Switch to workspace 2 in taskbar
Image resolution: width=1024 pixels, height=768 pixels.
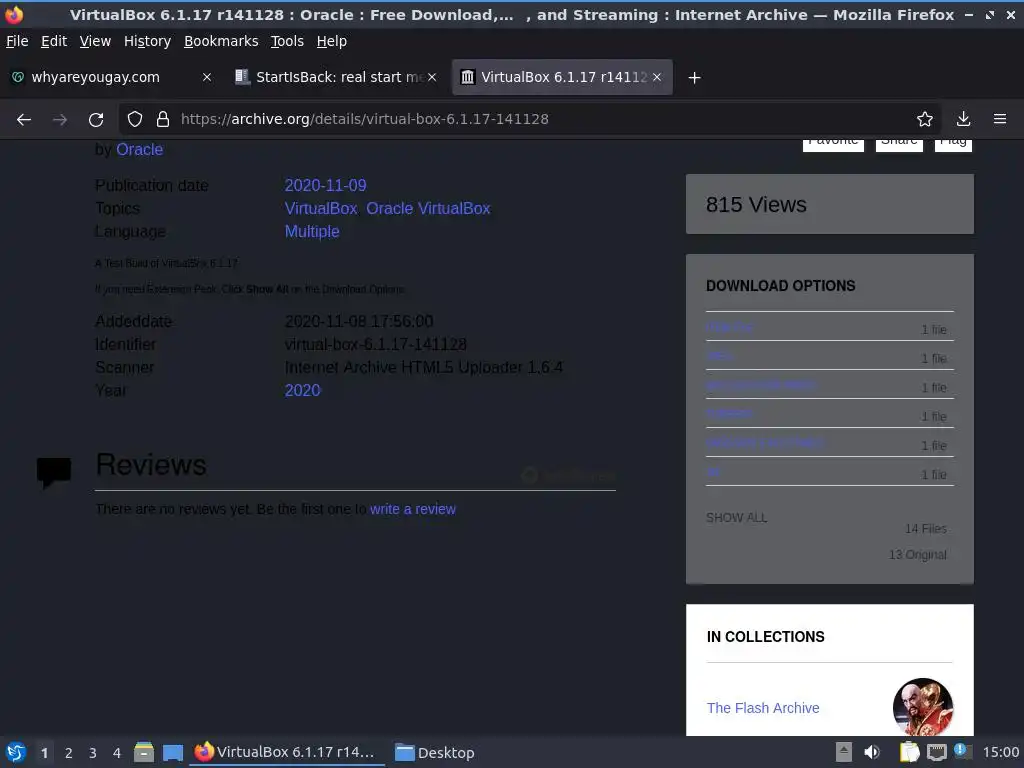[x=69, y=753]
